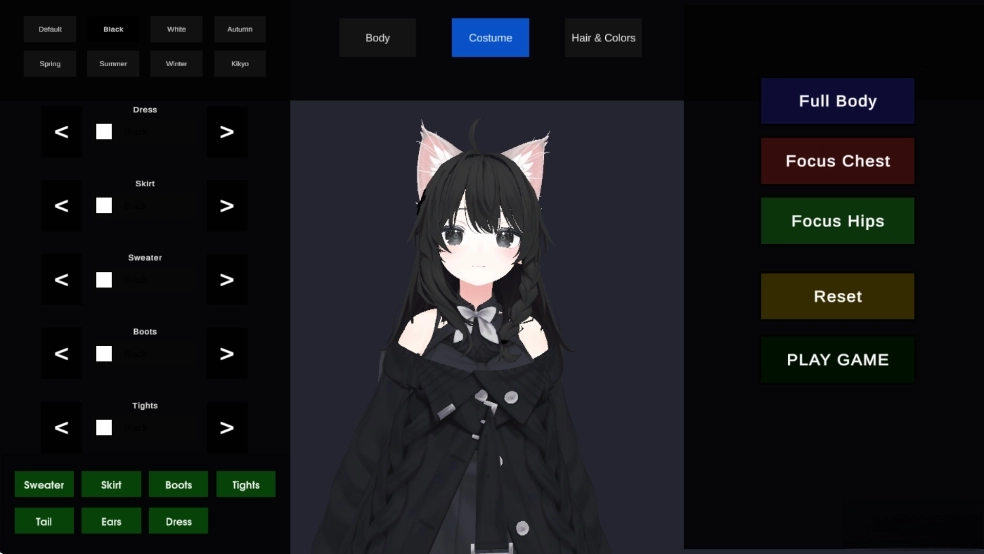This screenshot has width=984, height=554.
Task: Select the Kikyo costume preset
Action: pyautogui.click(x=240, y=64)
